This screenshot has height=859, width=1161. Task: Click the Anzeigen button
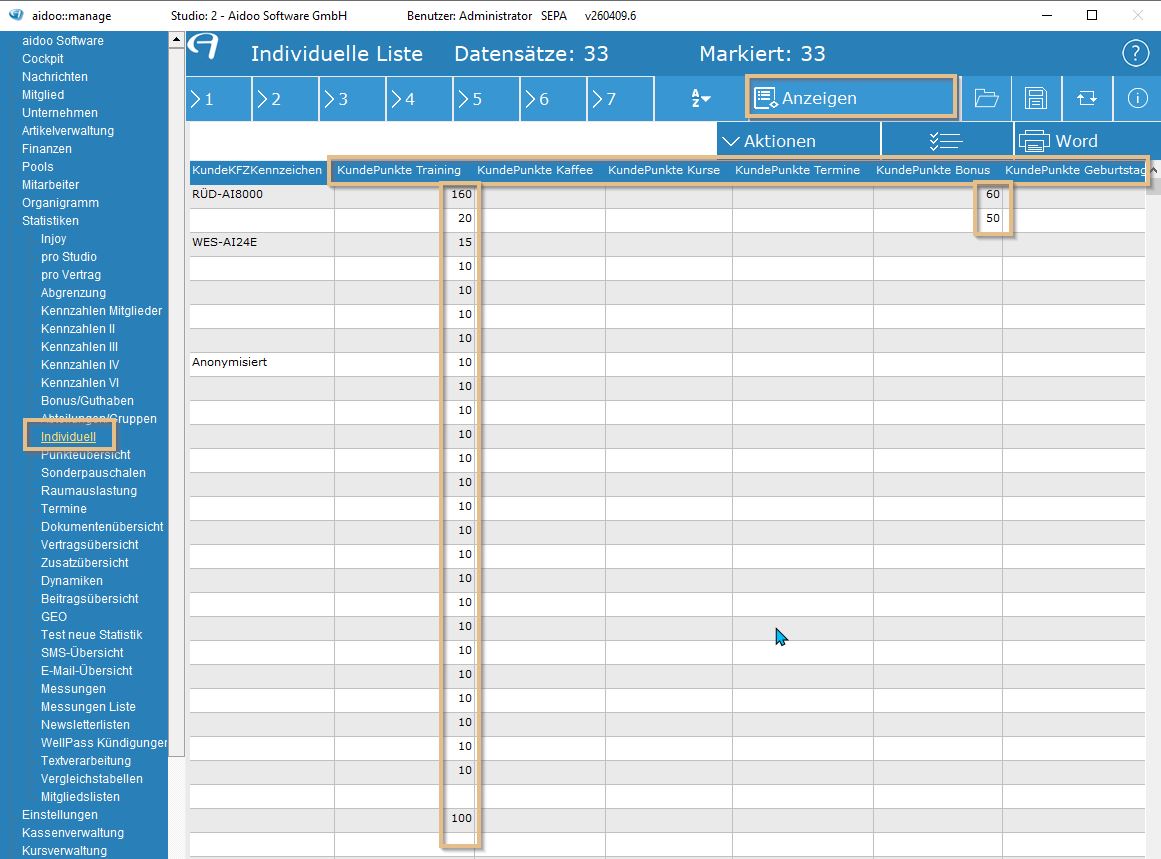click(x=851, y=98)
